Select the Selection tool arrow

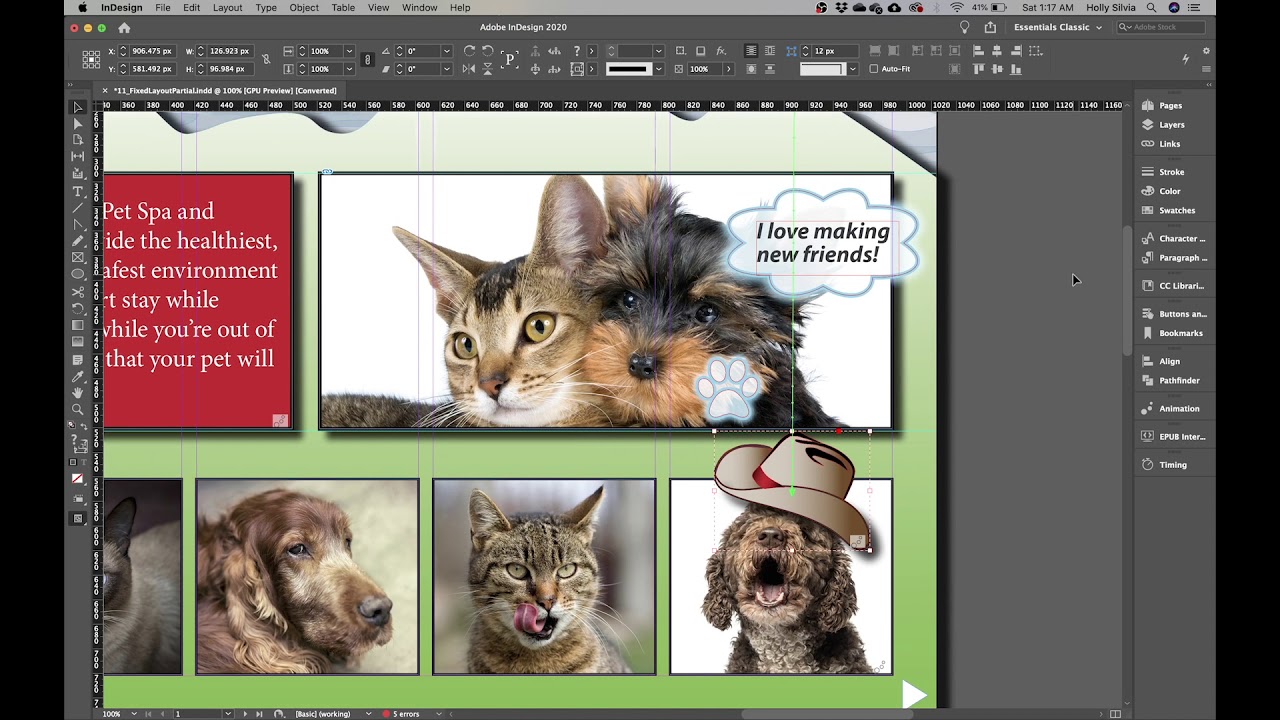click(78, 106)
